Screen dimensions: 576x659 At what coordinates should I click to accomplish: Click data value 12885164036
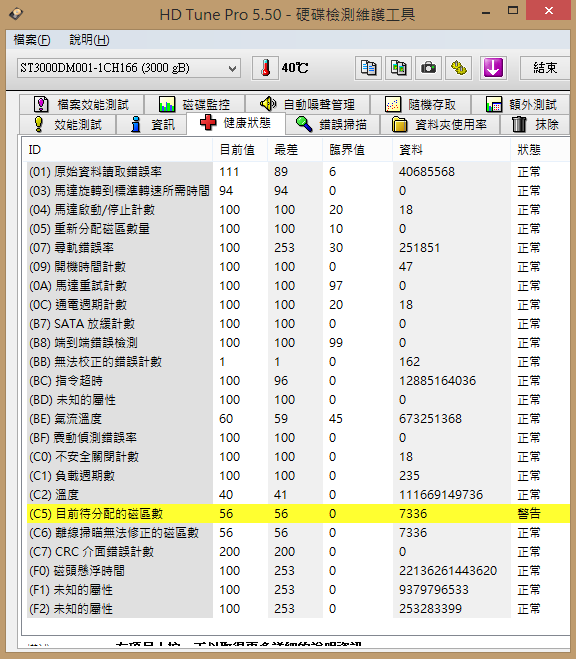437,381
